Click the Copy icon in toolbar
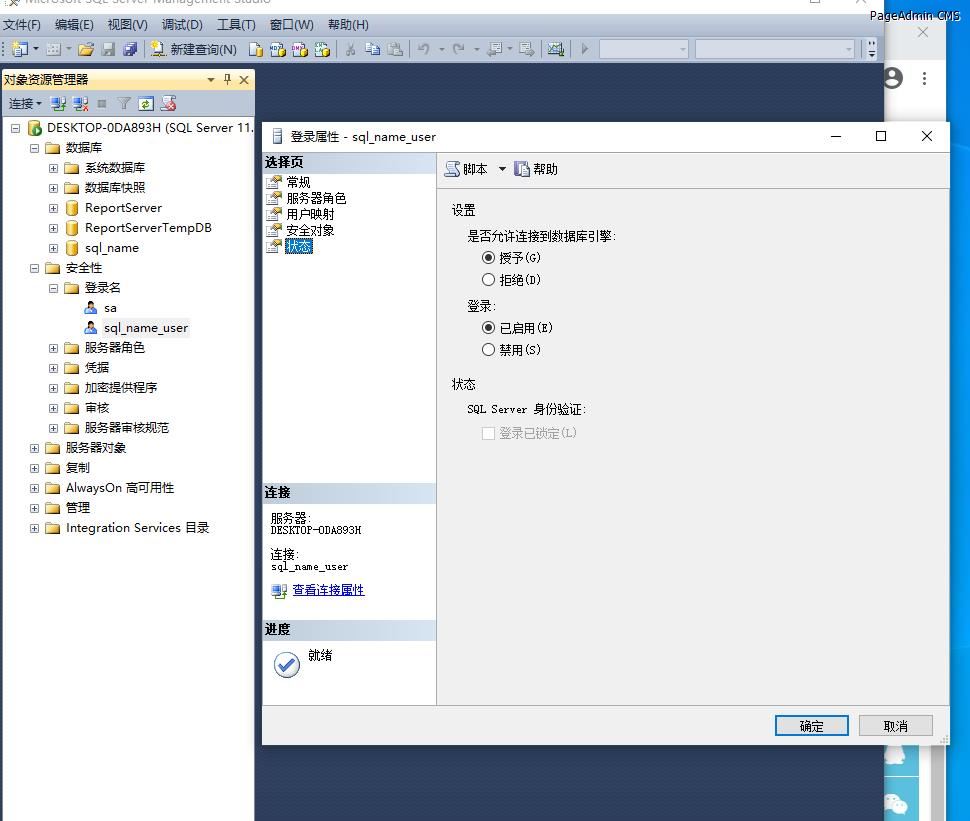Image resolution: width=970 pixels, height=821 pixels. [x=372, y=49]
